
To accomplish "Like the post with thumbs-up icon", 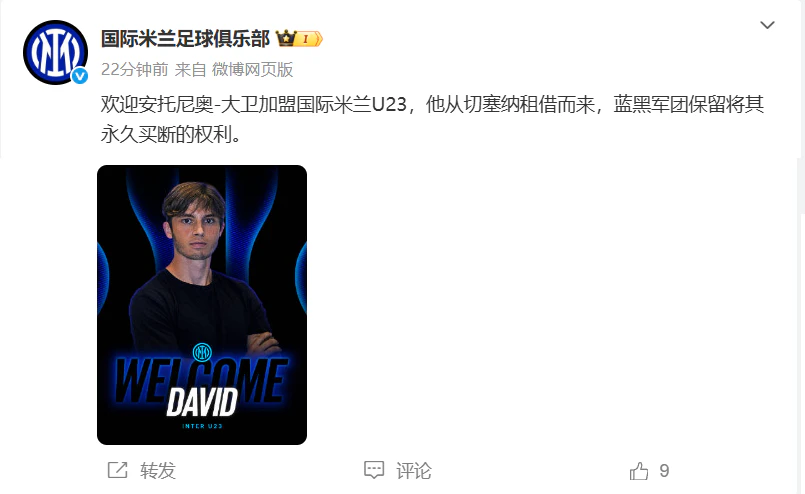I will [x=639, y=470].
